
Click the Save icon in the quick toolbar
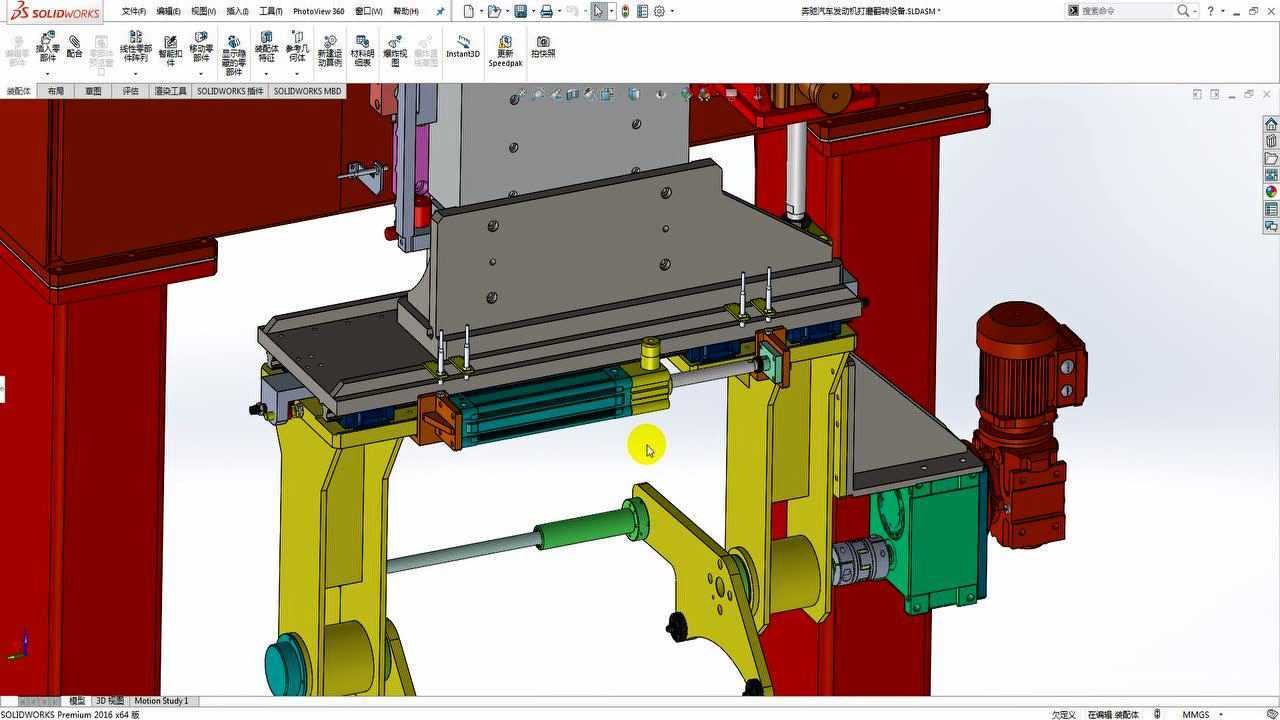520,11
